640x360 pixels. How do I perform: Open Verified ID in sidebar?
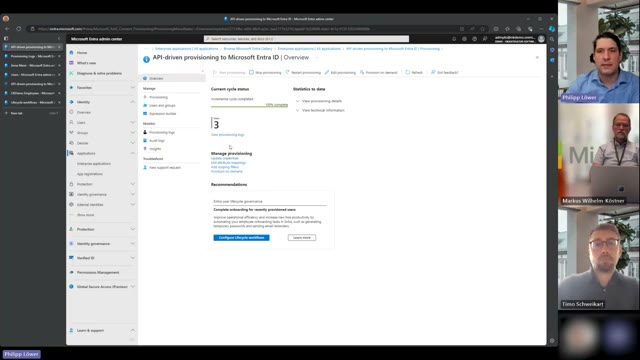[86, 258]
